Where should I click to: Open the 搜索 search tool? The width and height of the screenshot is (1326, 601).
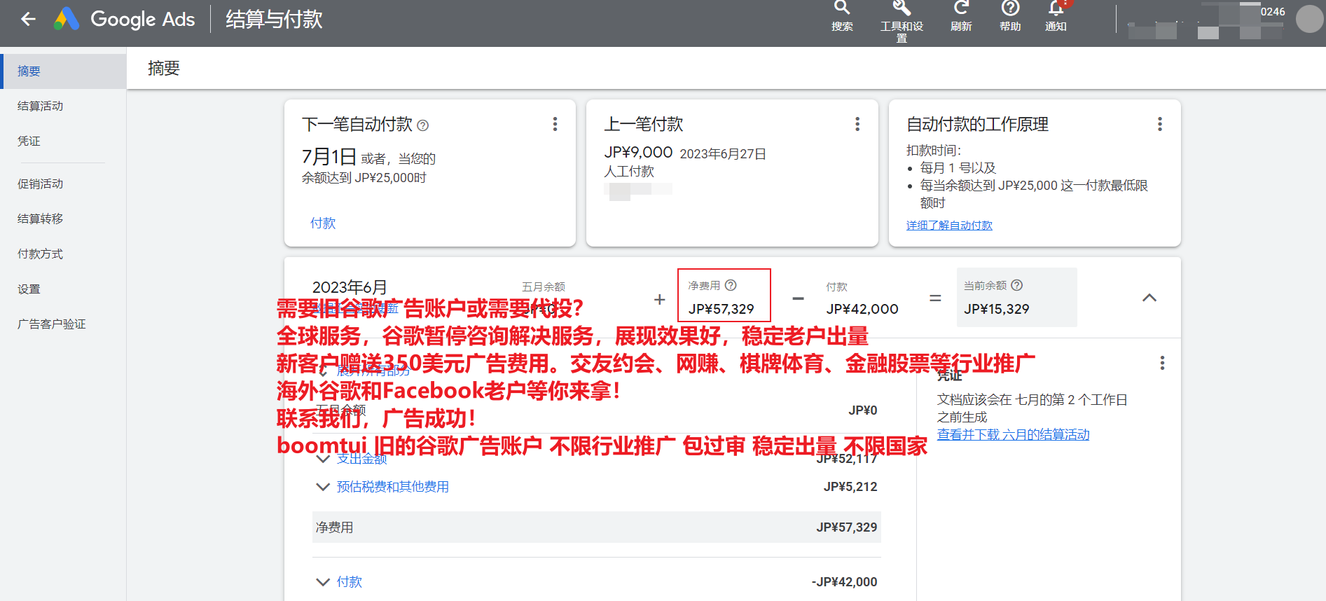click(x=842, y=17)
